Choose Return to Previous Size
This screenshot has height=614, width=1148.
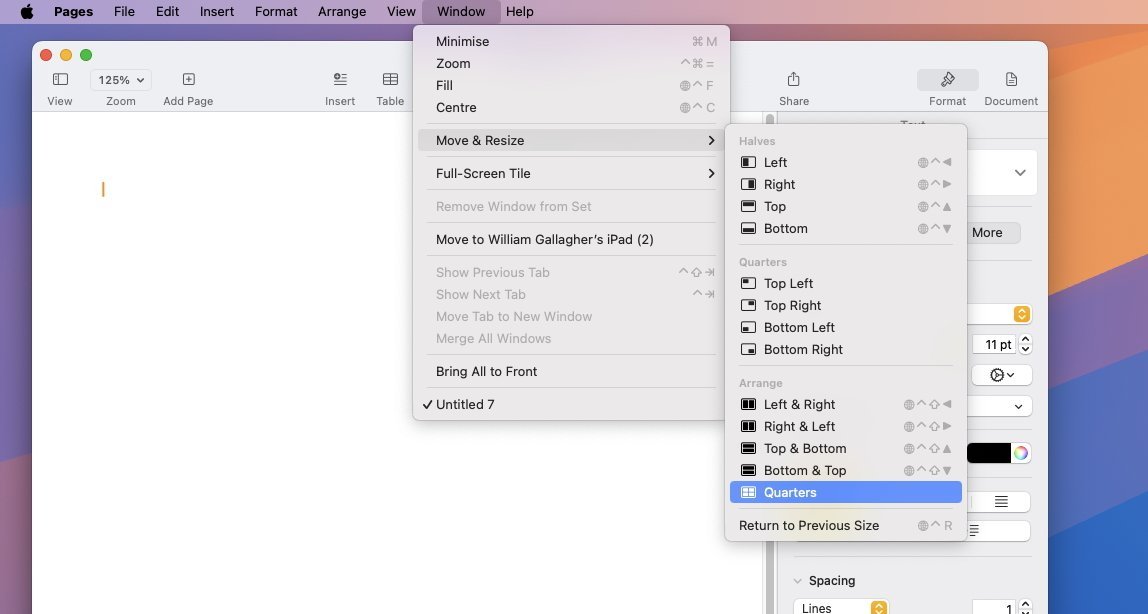[846, 525]
